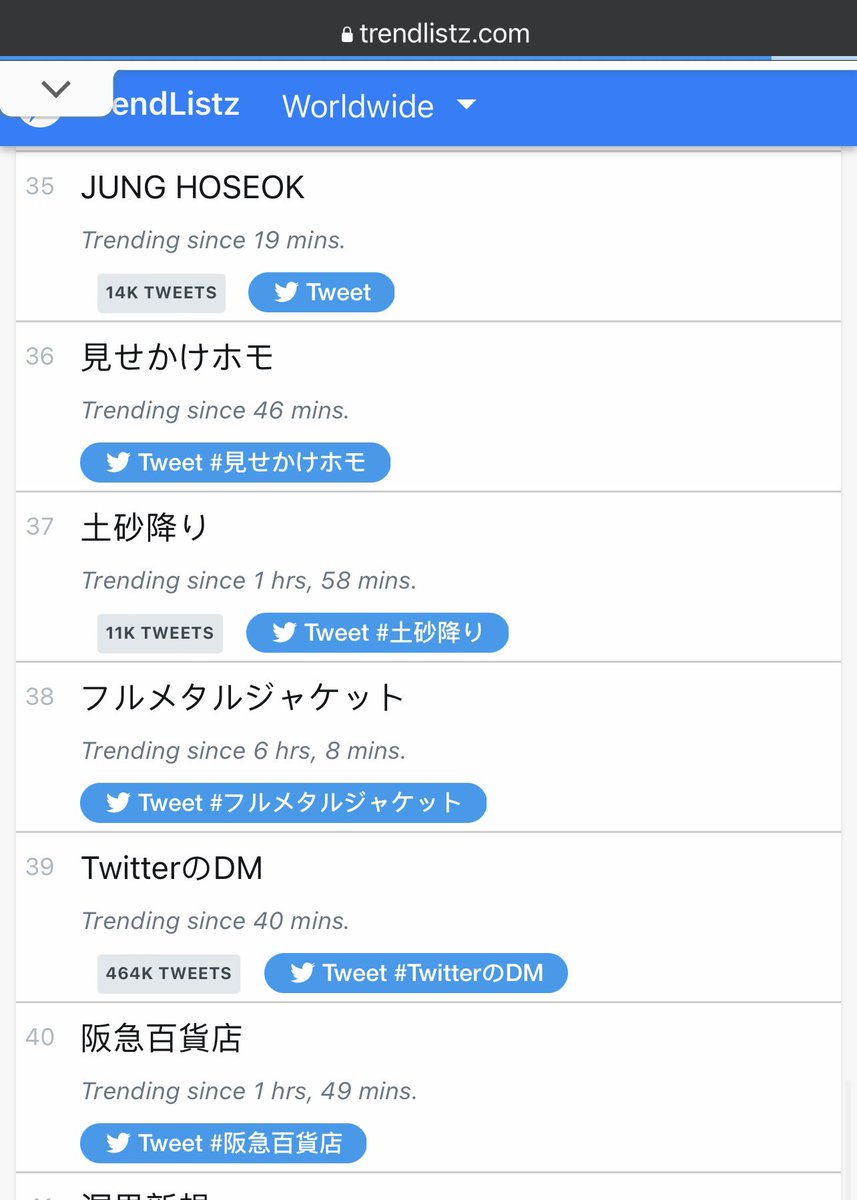Open the 阪急百貨店 trend title

coord(161,1038)
